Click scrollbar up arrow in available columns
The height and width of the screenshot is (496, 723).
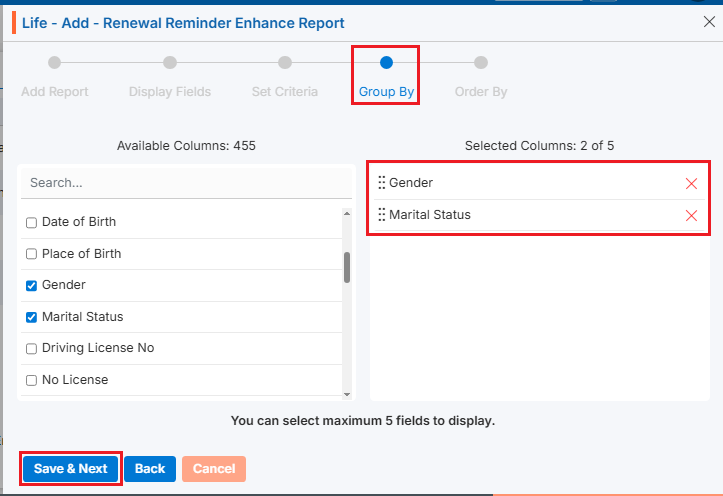(x=347, y=213)
